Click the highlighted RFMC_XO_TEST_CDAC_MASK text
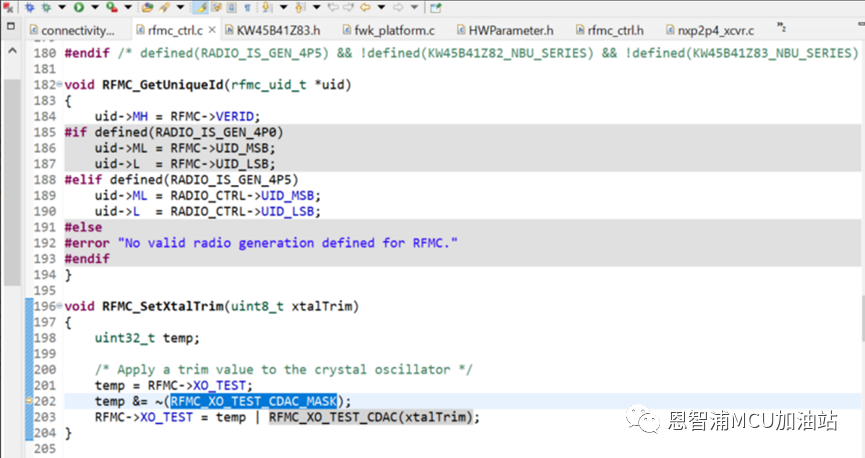The width and height of the screenshot is (865, 458). tap(253, 401)
